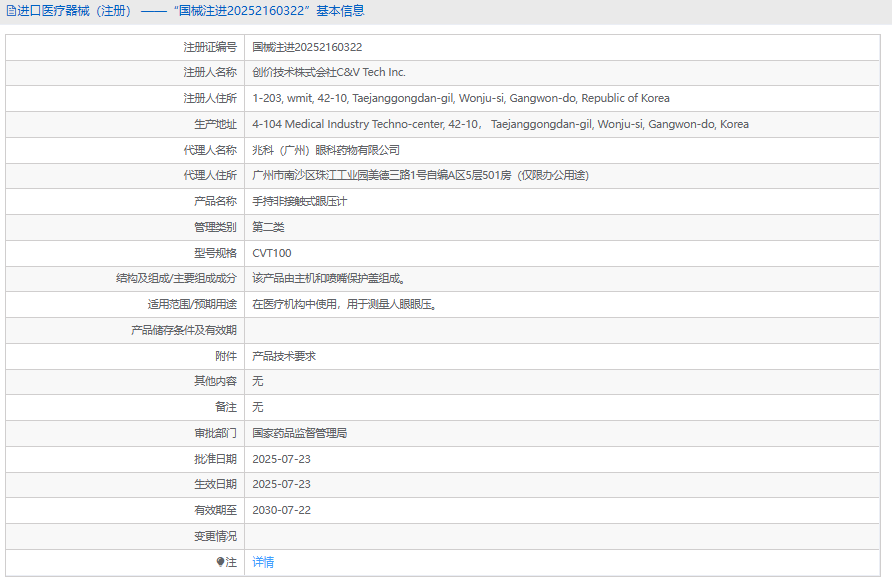Image resolution: width=892 pixels, height=584 pixels.
Task: Click the empty 变更情况 cell
Action: pyautogui.click(x=560, y=537)
